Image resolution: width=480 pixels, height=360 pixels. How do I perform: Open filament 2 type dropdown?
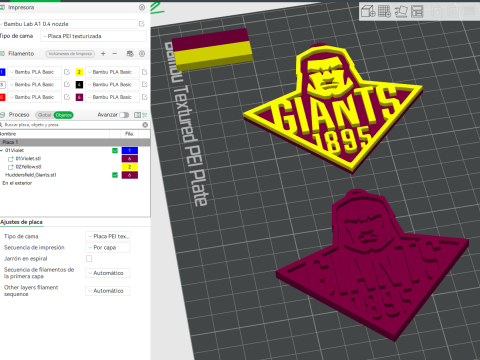point(112,72)
